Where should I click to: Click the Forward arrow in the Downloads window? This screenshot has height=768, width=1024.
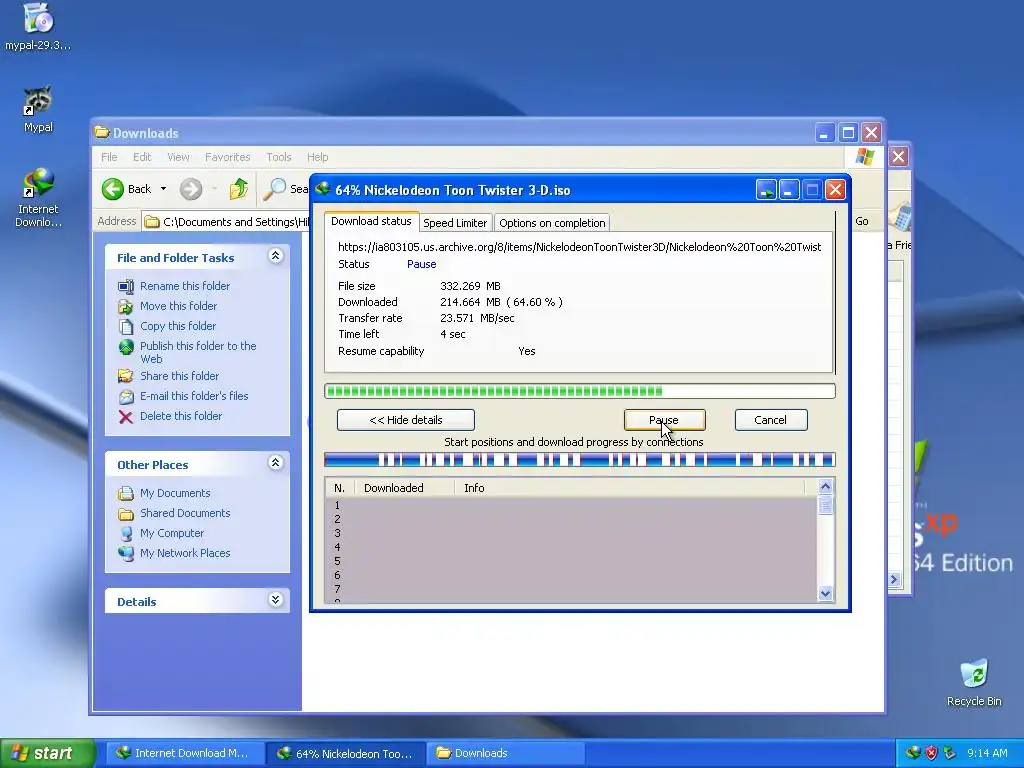[191, 189]
